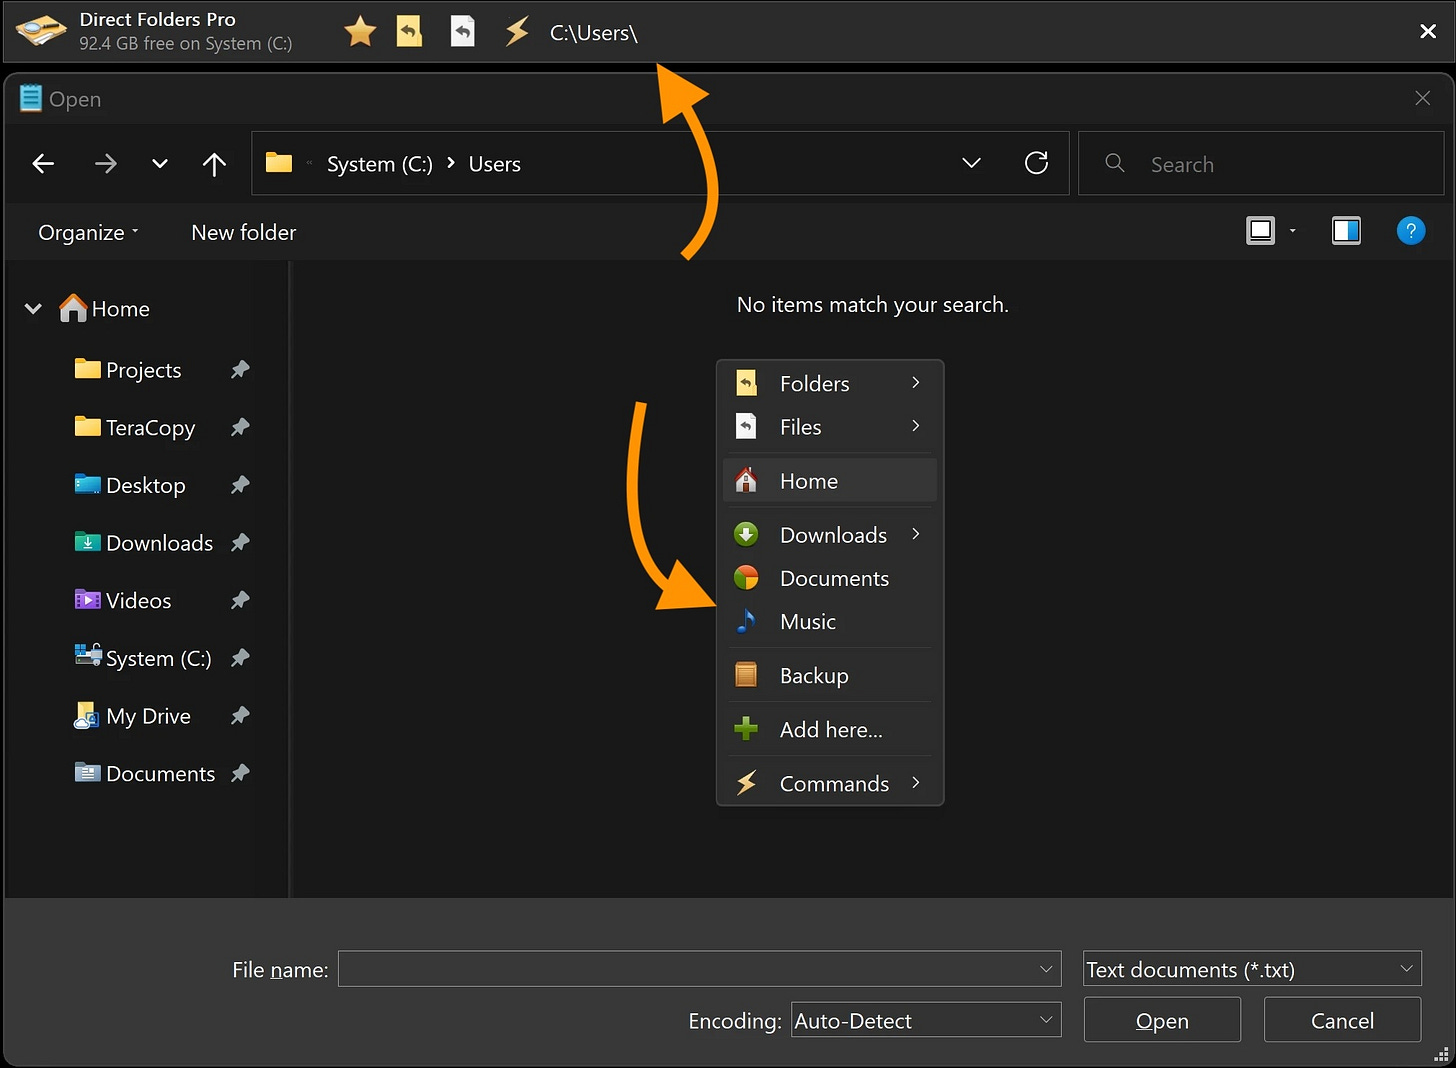1456x1068 pixels.
Task: Choose Home in popup menu
Action: (830, 481)
